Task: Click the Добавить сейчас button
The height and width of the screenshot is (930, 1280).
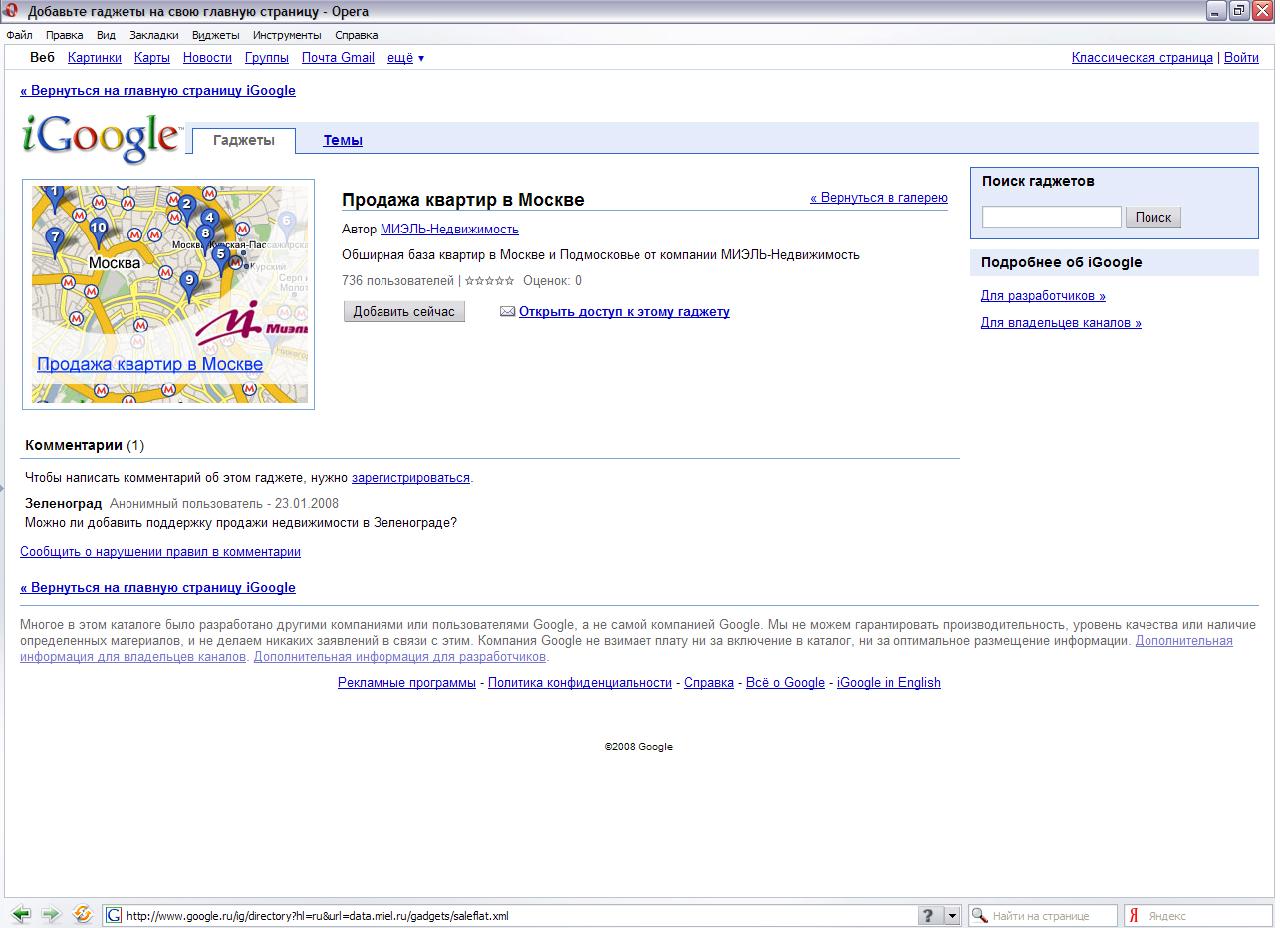Action: coord(404,312)
